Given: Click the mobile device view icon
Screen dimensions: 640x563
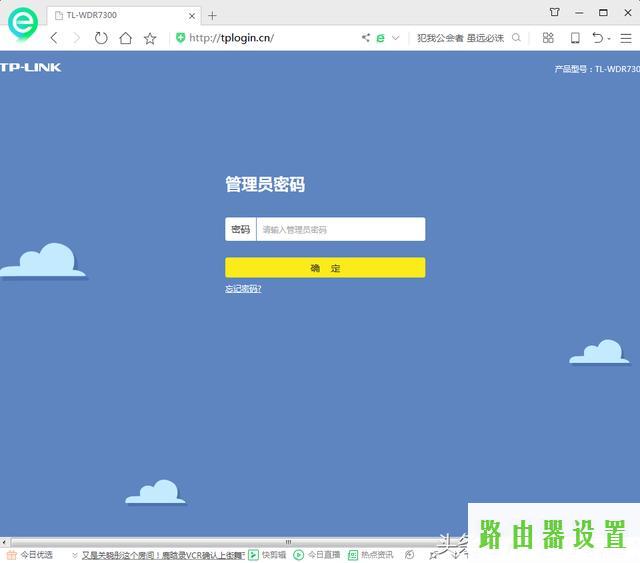Looking at the screenshot, I should pyautogui.click(x=575, y=38).
